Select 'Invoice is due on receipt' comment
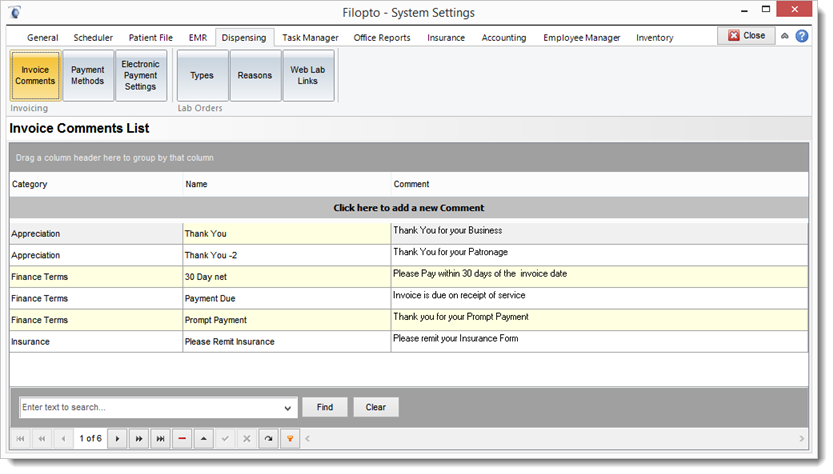 pos(600,299)
